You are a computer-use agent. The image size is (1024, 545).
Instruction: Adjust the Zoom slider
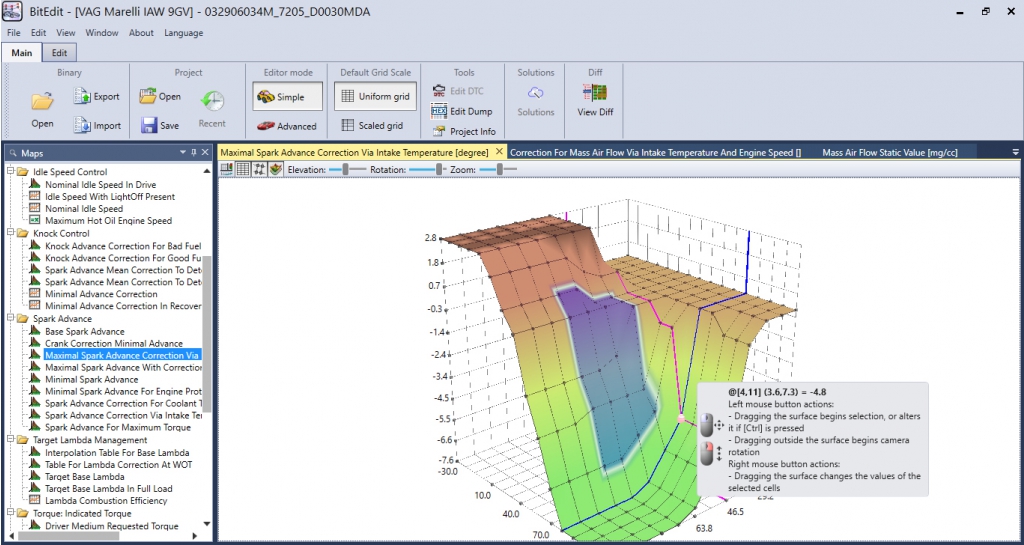498,170
